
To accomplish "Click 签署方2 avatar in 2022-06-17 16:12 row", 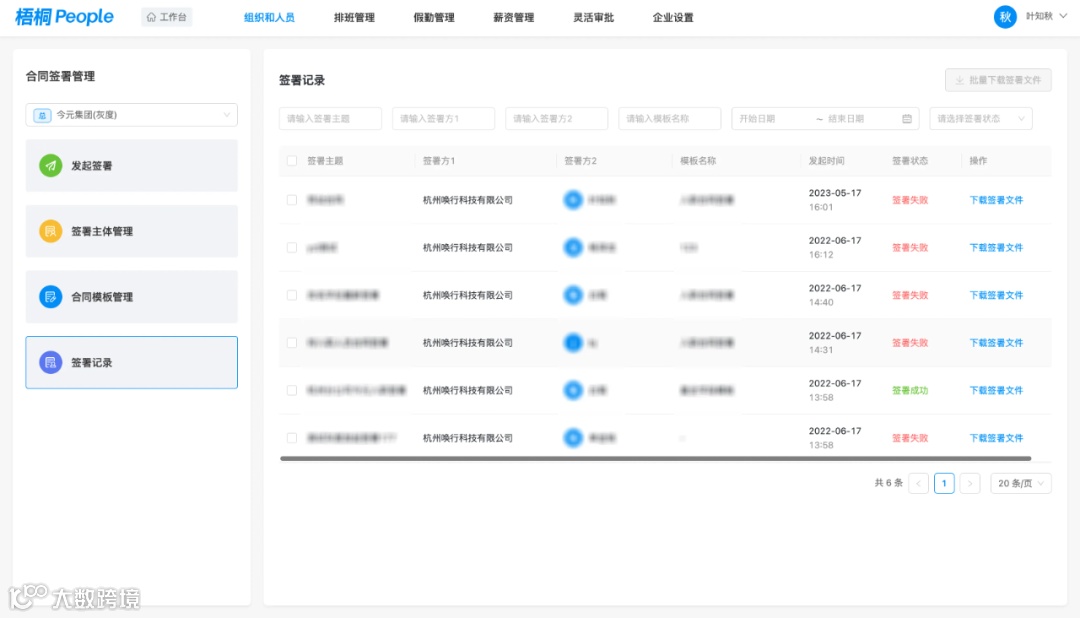I will click(573, 247).
